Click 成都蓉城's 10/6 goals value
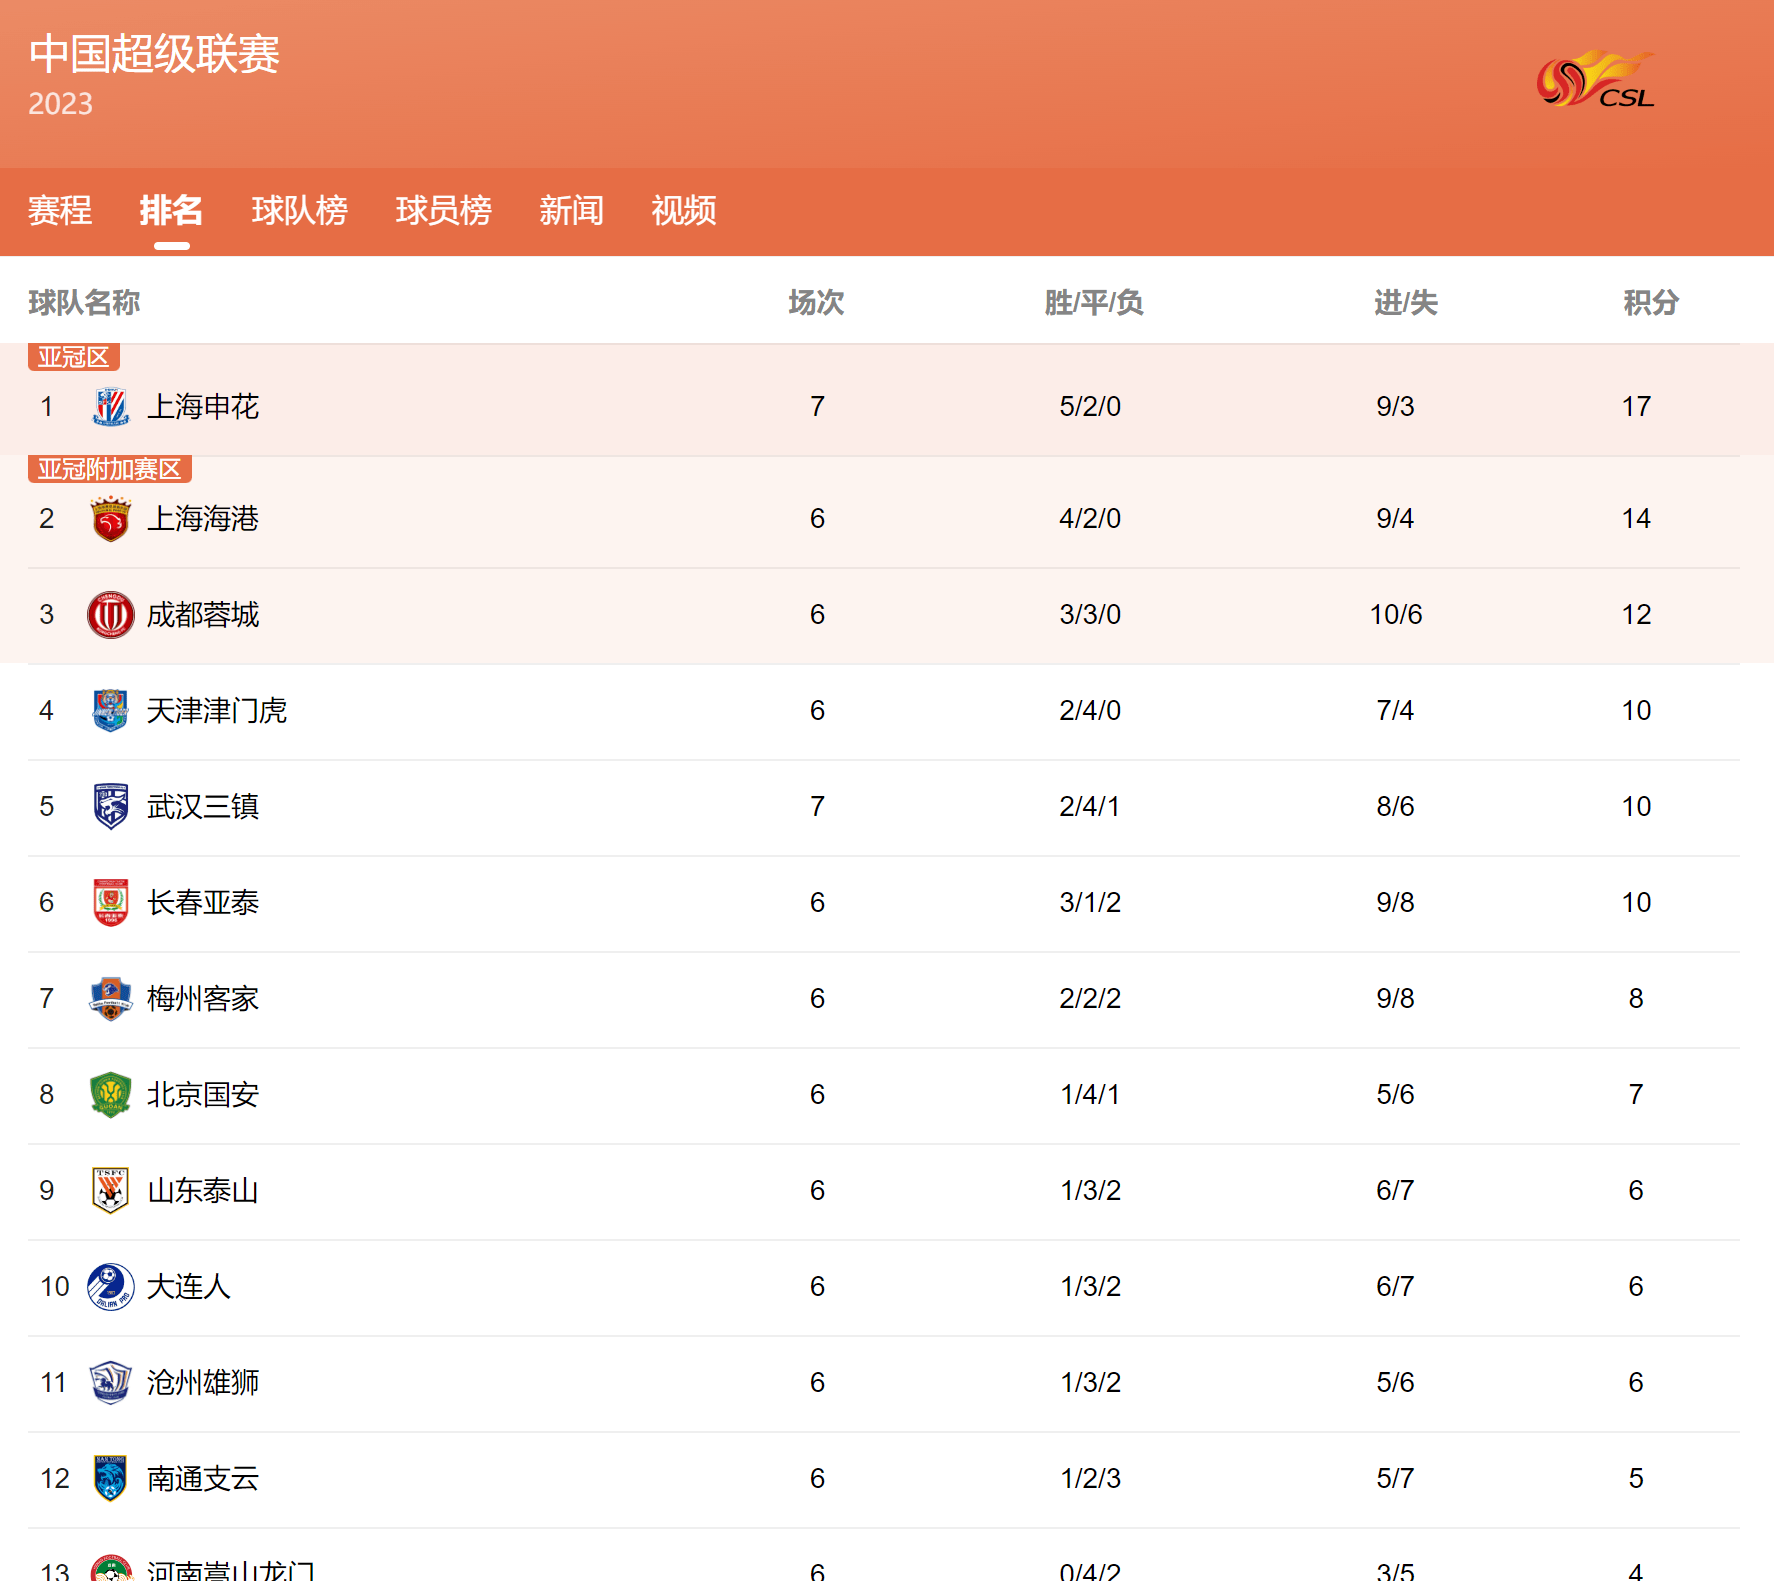The image size is (1777, 1581). click(x=1396, y=615)
